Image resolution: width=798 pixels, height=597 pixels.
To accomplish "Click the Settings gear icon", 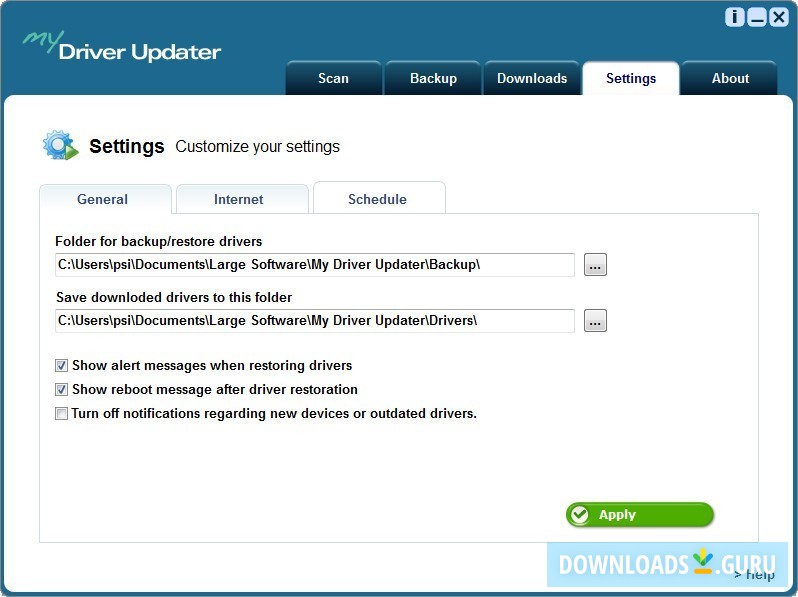I will pos(61,145).
